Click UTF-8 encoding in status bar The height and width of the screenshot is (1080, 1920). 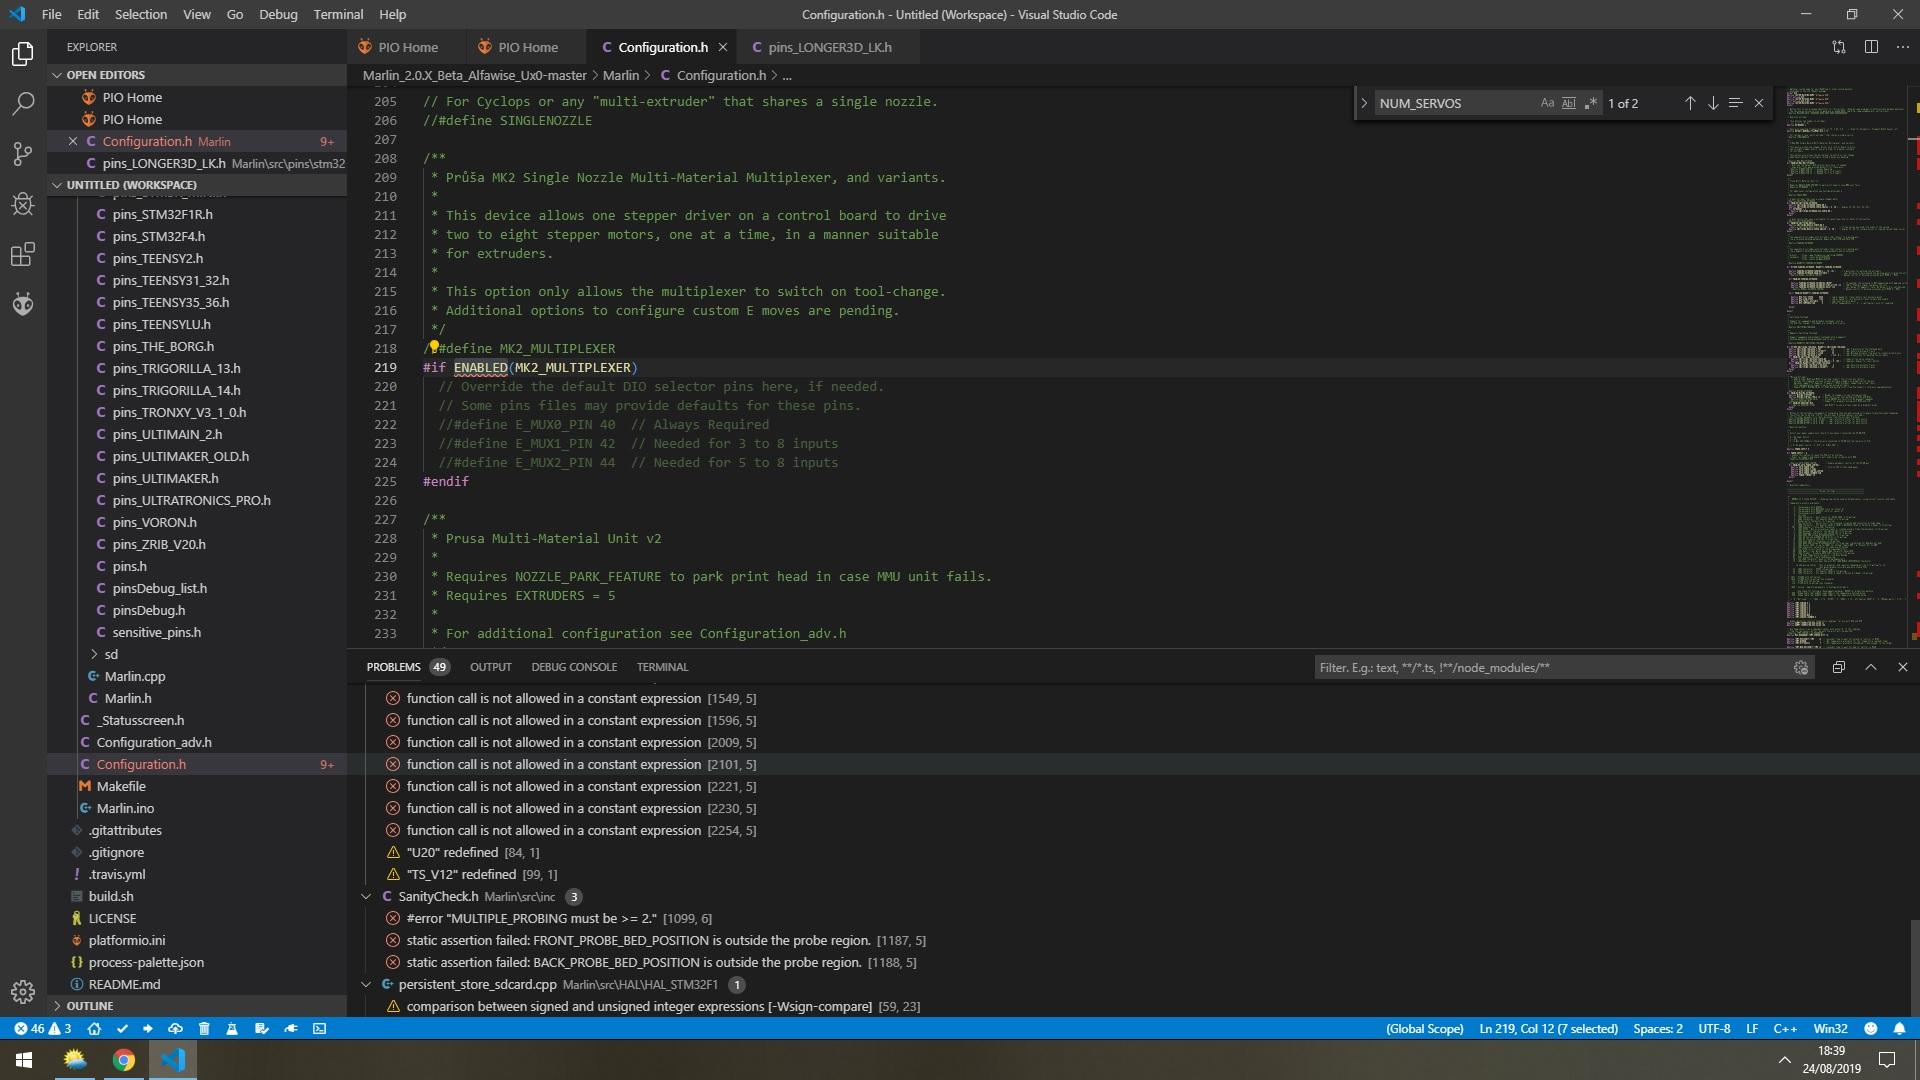pos(1714,1028)
